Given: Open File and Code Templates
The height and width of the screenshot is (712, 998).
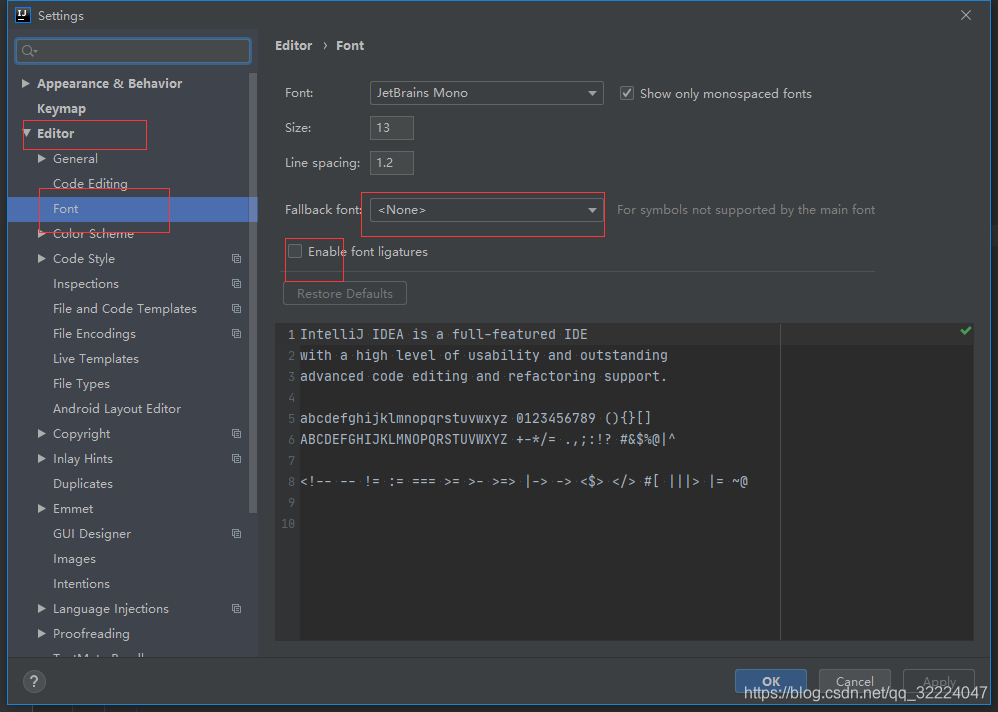Looking at the screenshot, I should click(x=125, y=309).
